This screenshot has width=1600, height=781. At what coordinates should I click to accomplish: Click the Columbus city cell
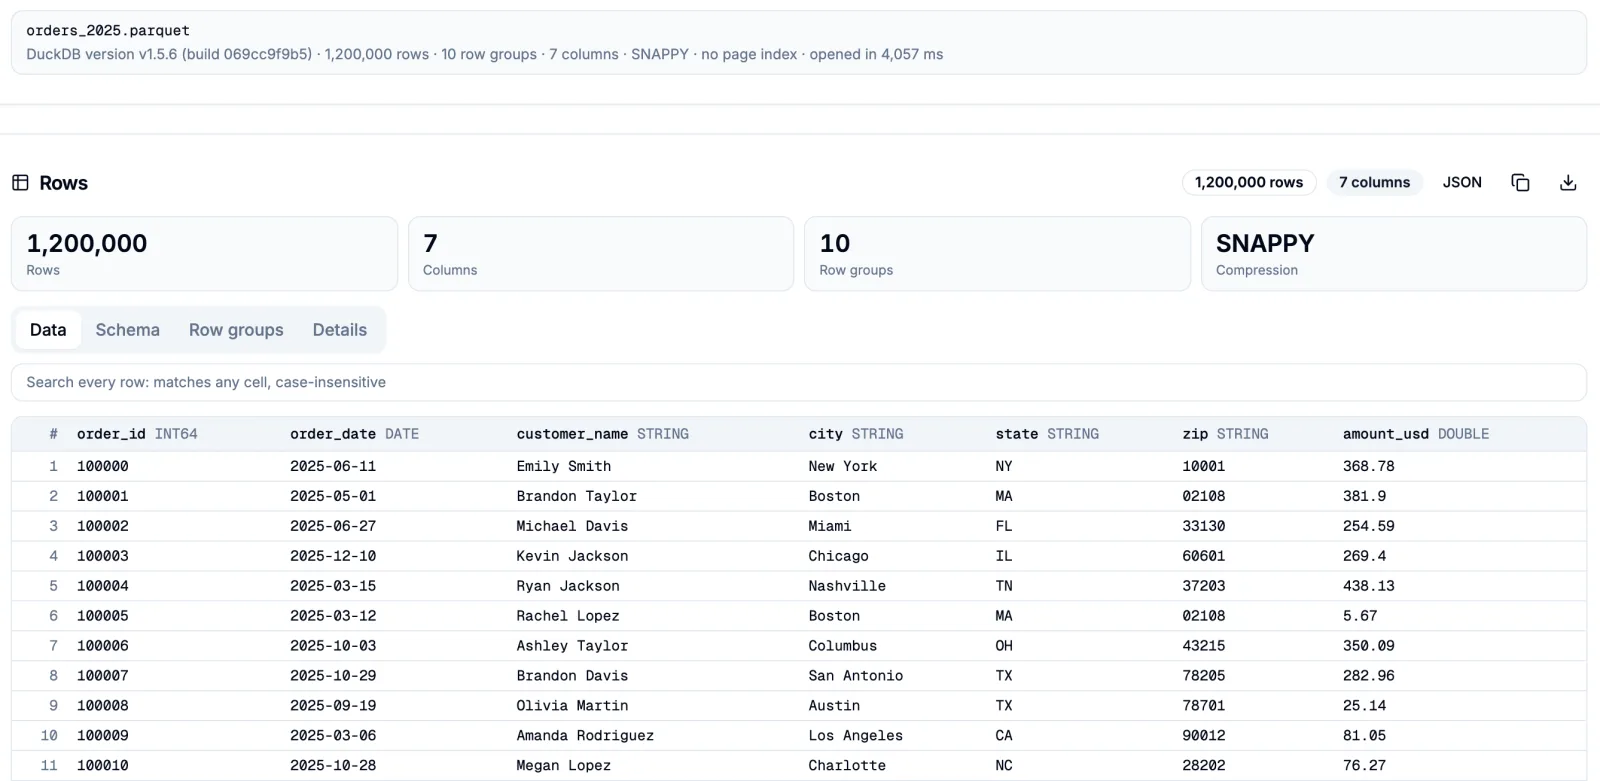[843, 646]
